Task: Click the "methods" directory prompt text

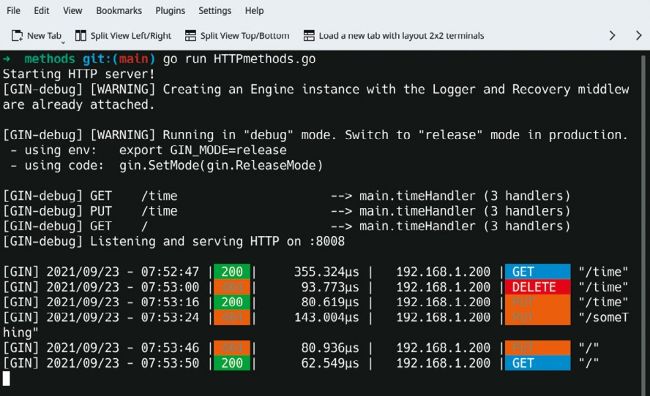Action: [50, 59]
